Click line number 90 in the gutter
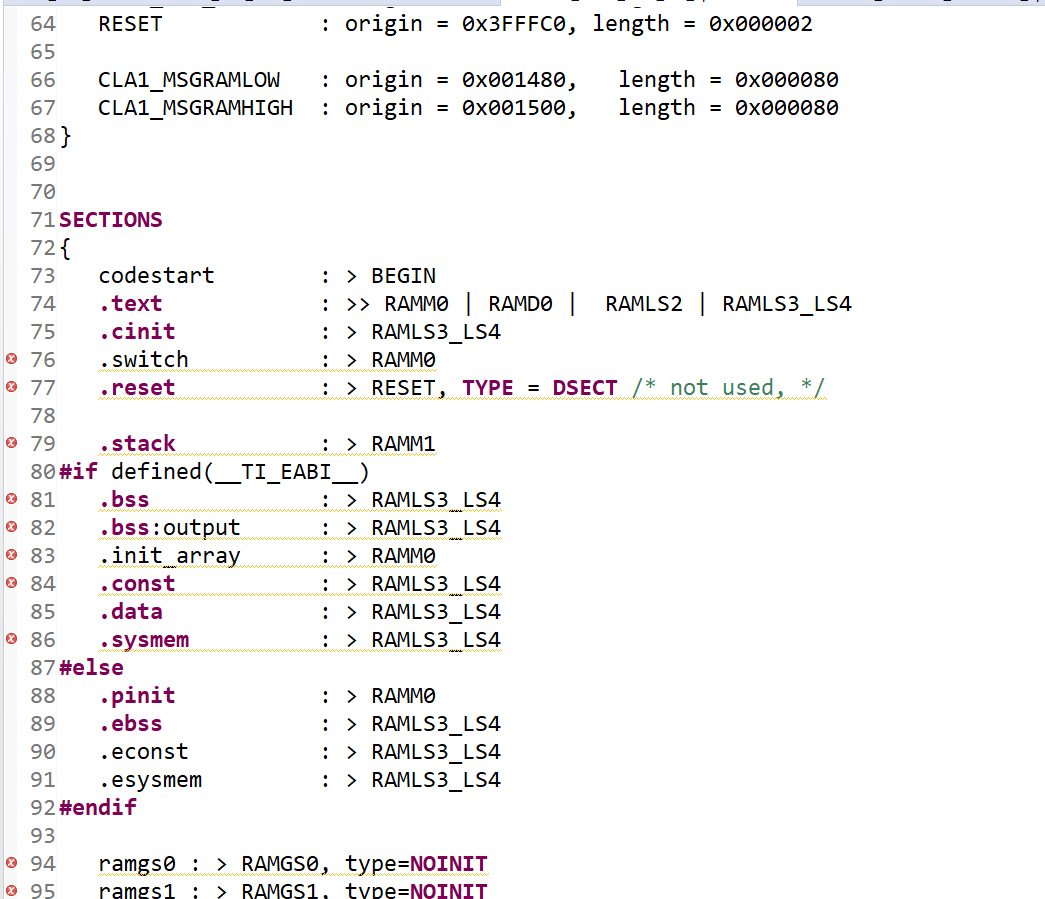 [41, 751]
